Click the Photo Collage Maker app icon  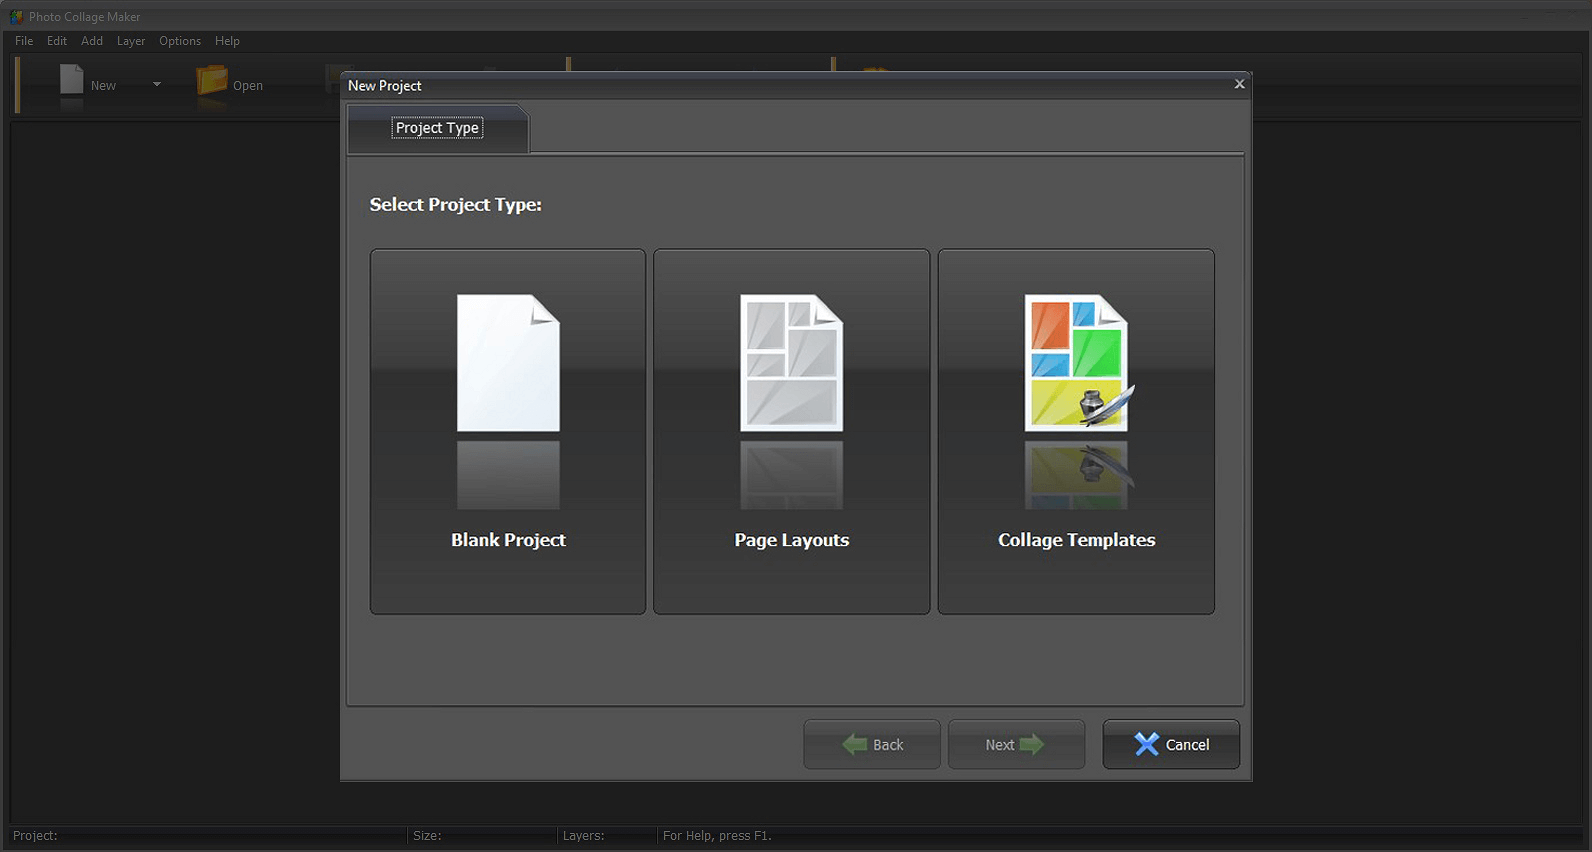click(x=16, y=17)
